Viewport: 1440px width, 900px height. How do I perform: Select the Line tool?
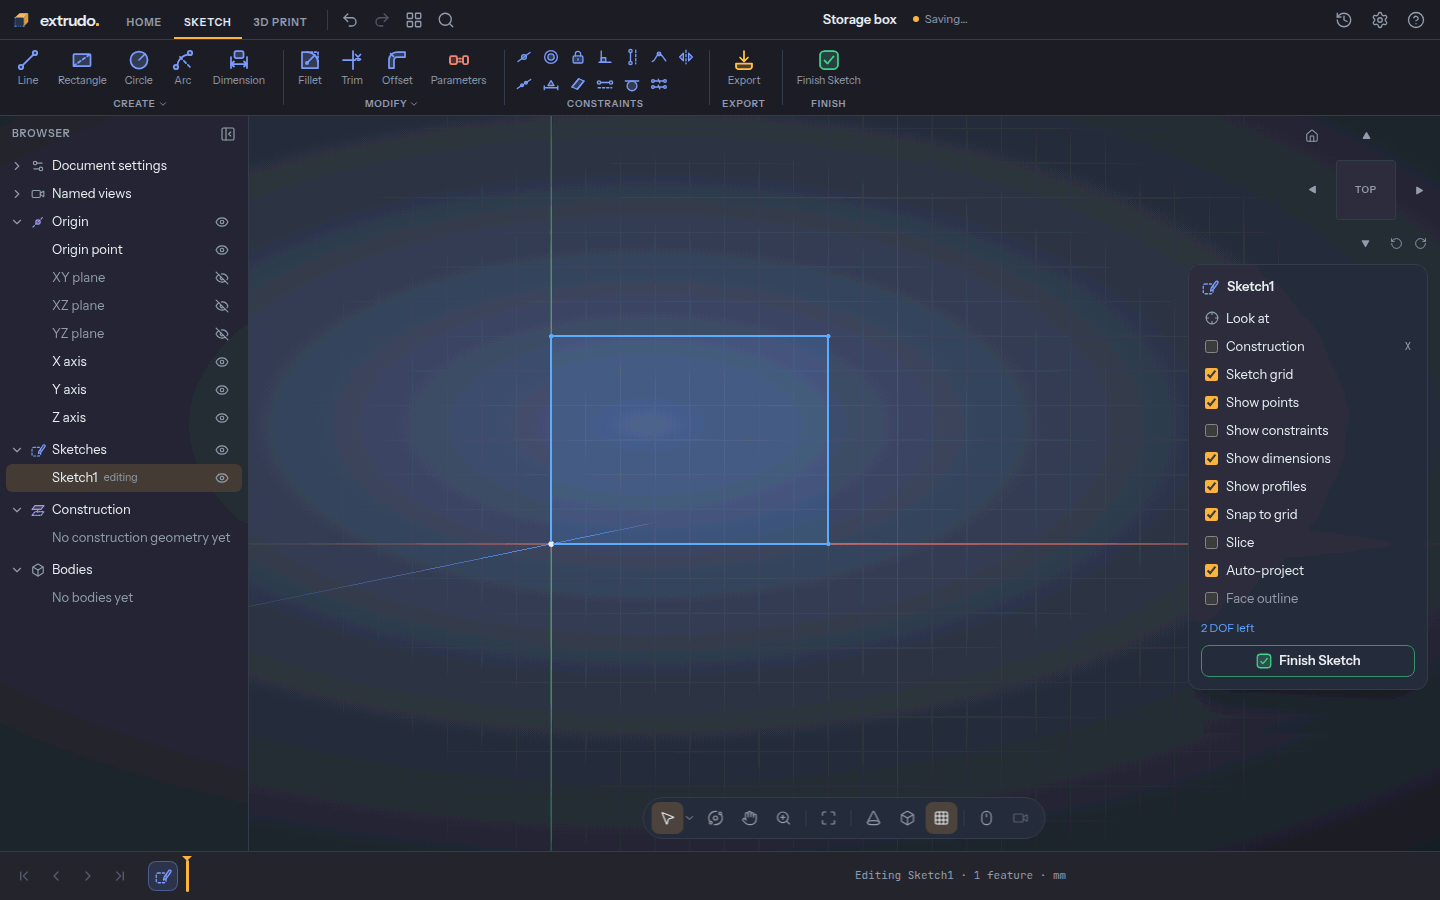(x=28, y=68)
